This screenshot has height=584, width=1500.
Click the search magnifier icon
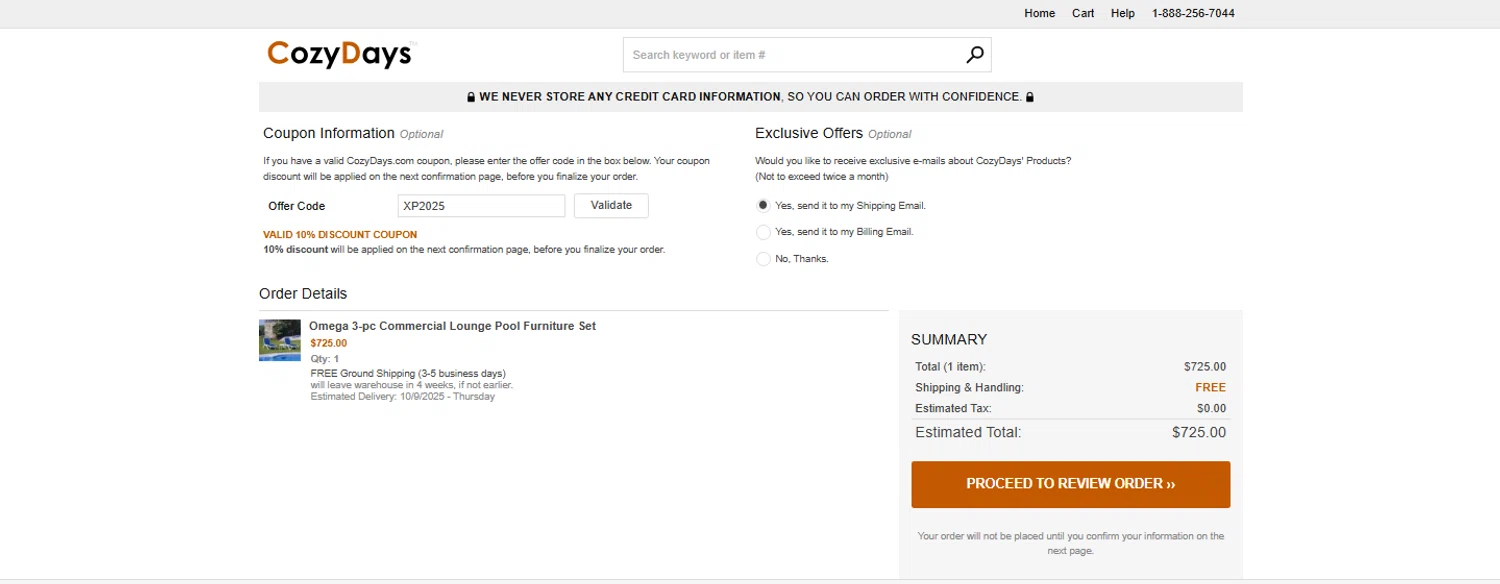coord(975,55)
